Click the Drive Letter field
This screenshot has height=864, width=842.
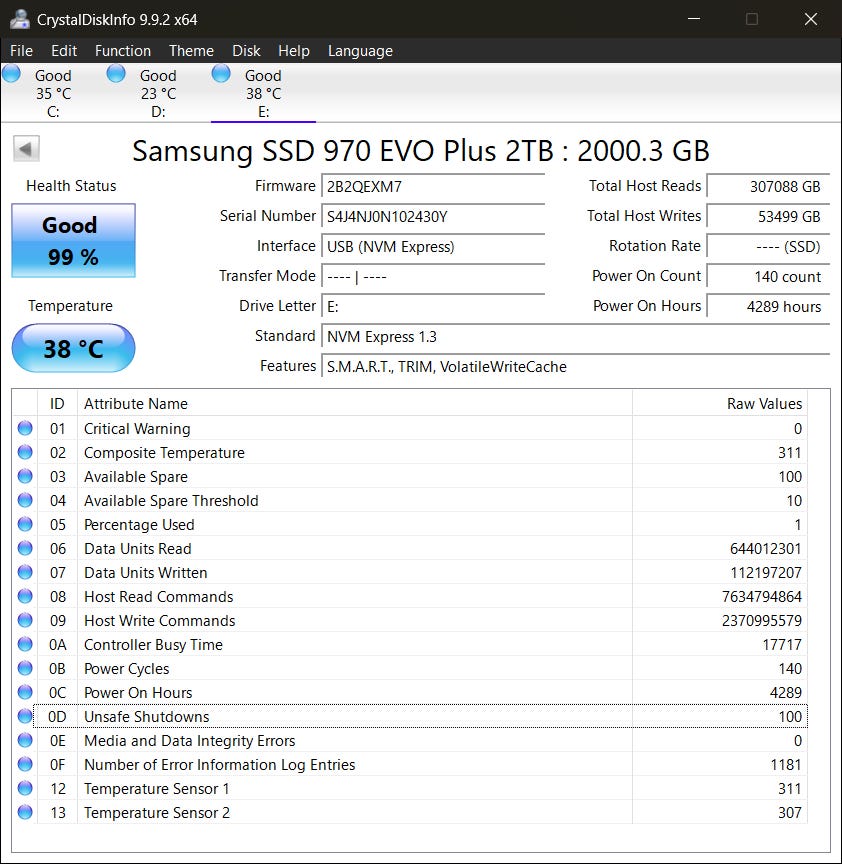(433, 306)
